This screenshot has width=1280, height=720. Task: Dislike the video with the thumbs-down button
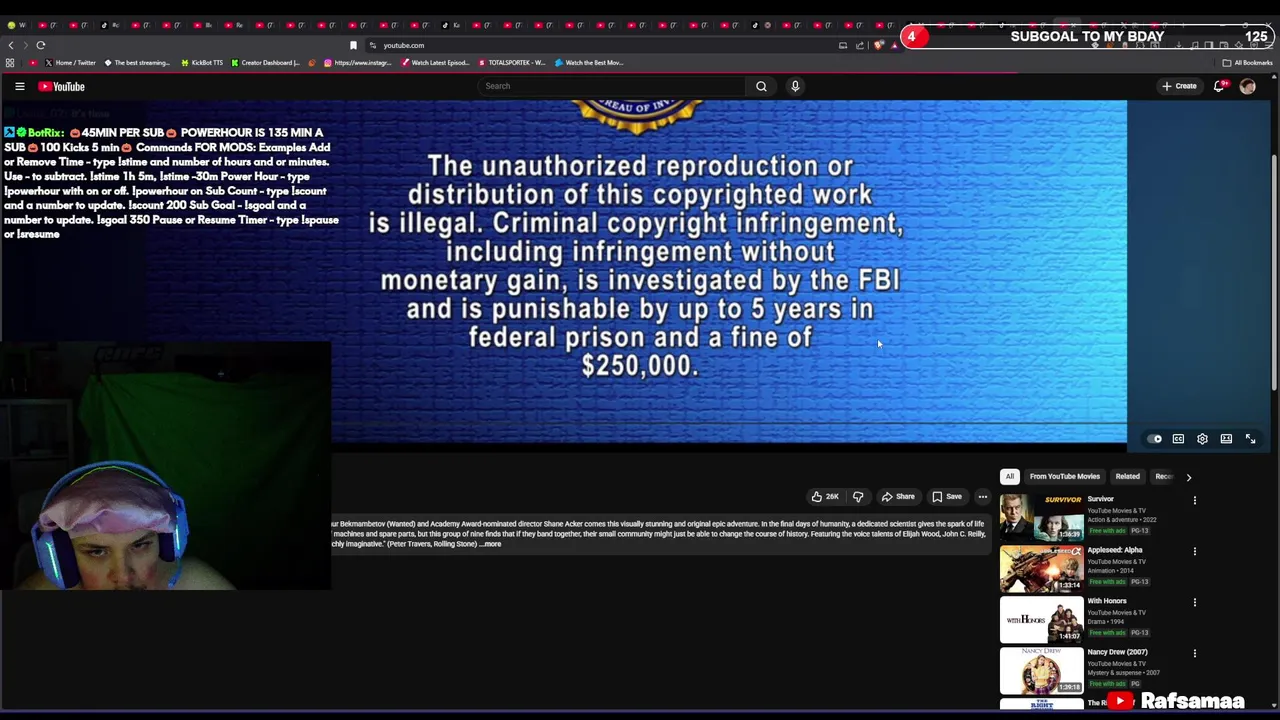[x=858, y=497]
